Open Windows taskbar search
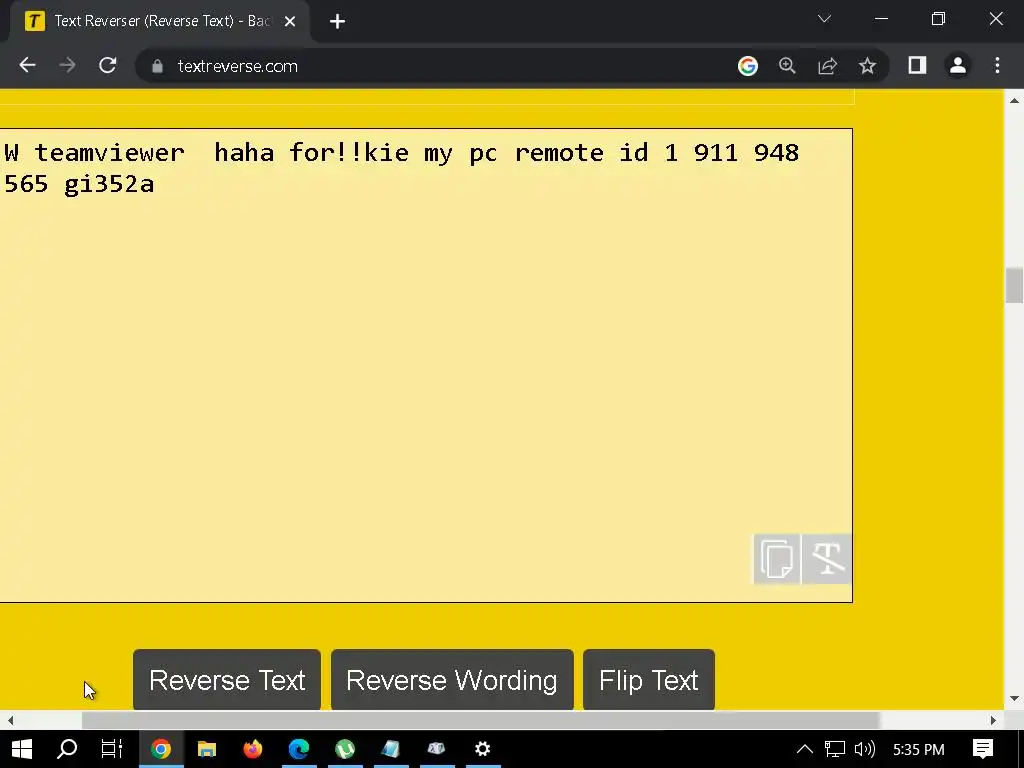 pos(67,748)
